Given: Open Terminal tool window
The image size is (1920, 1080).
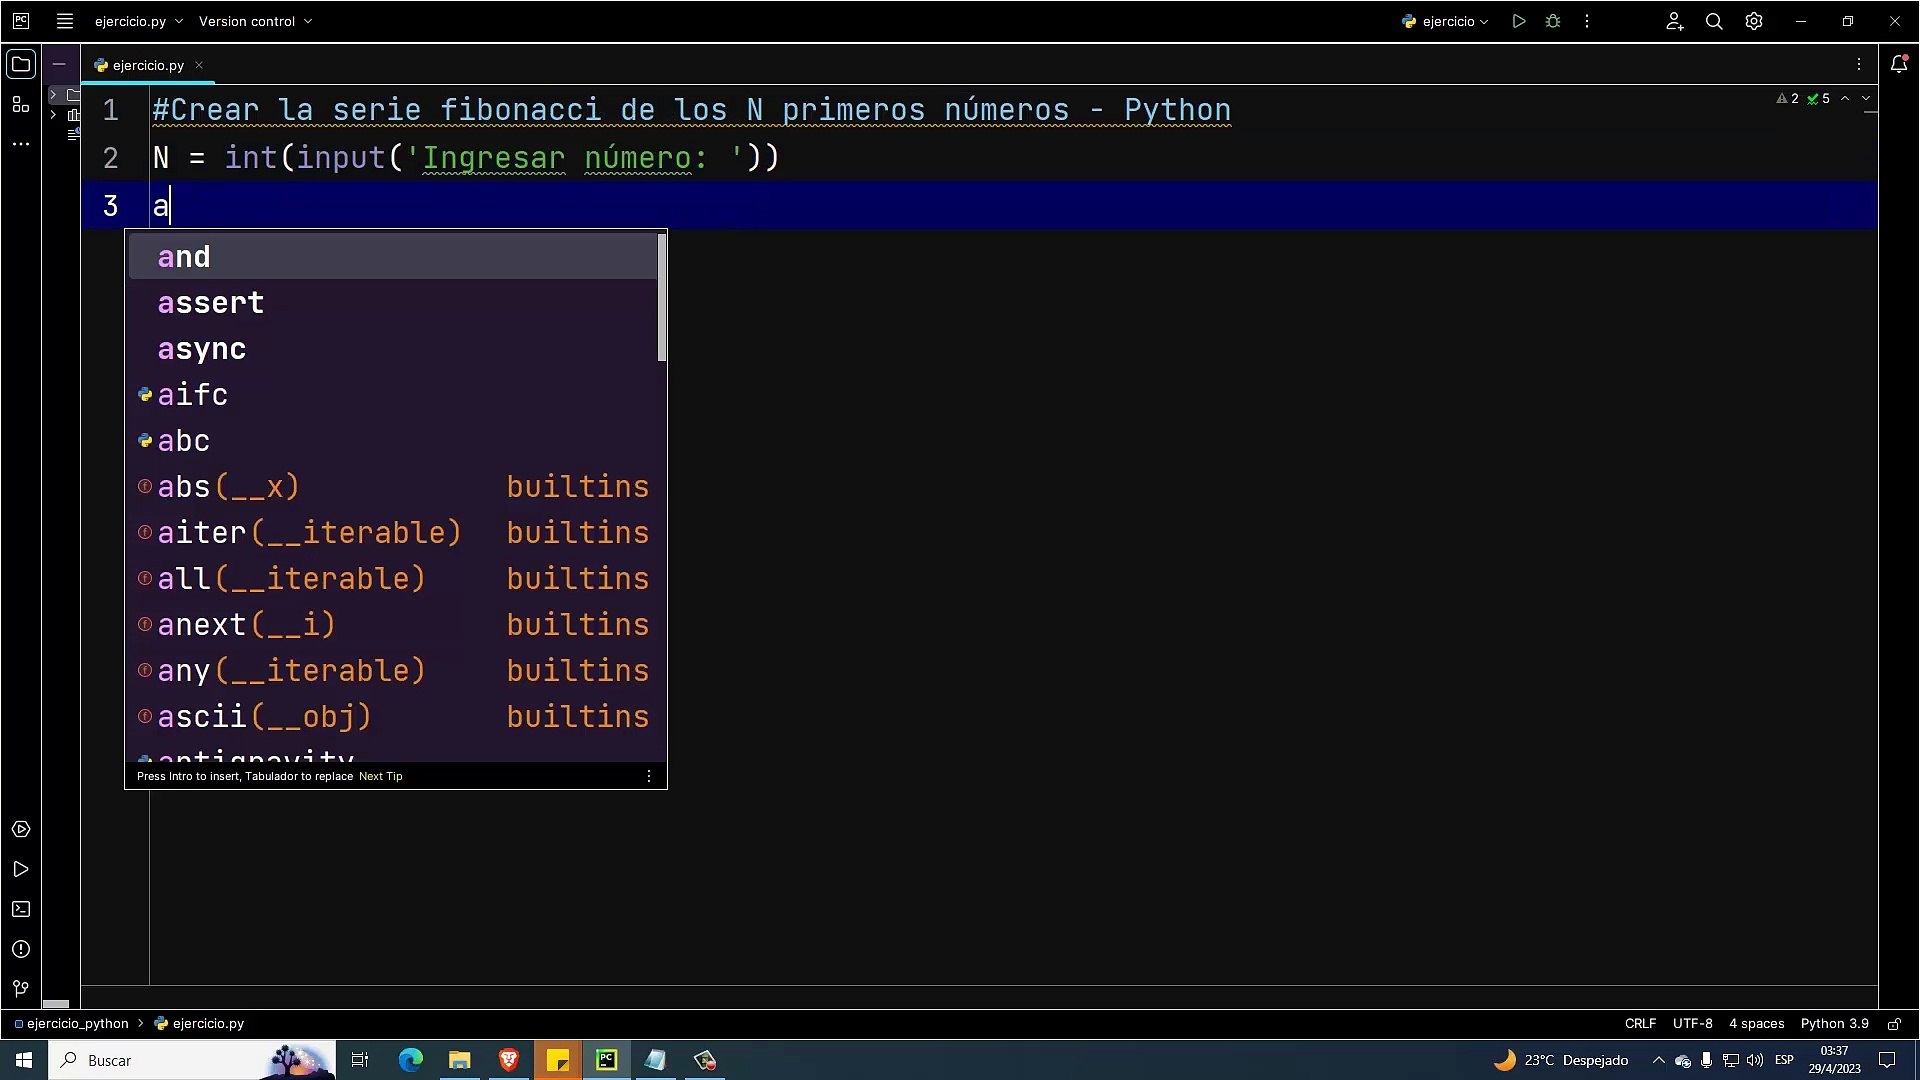Looking at the screenshot, I should pyautogui.click(x=21, y=909).
